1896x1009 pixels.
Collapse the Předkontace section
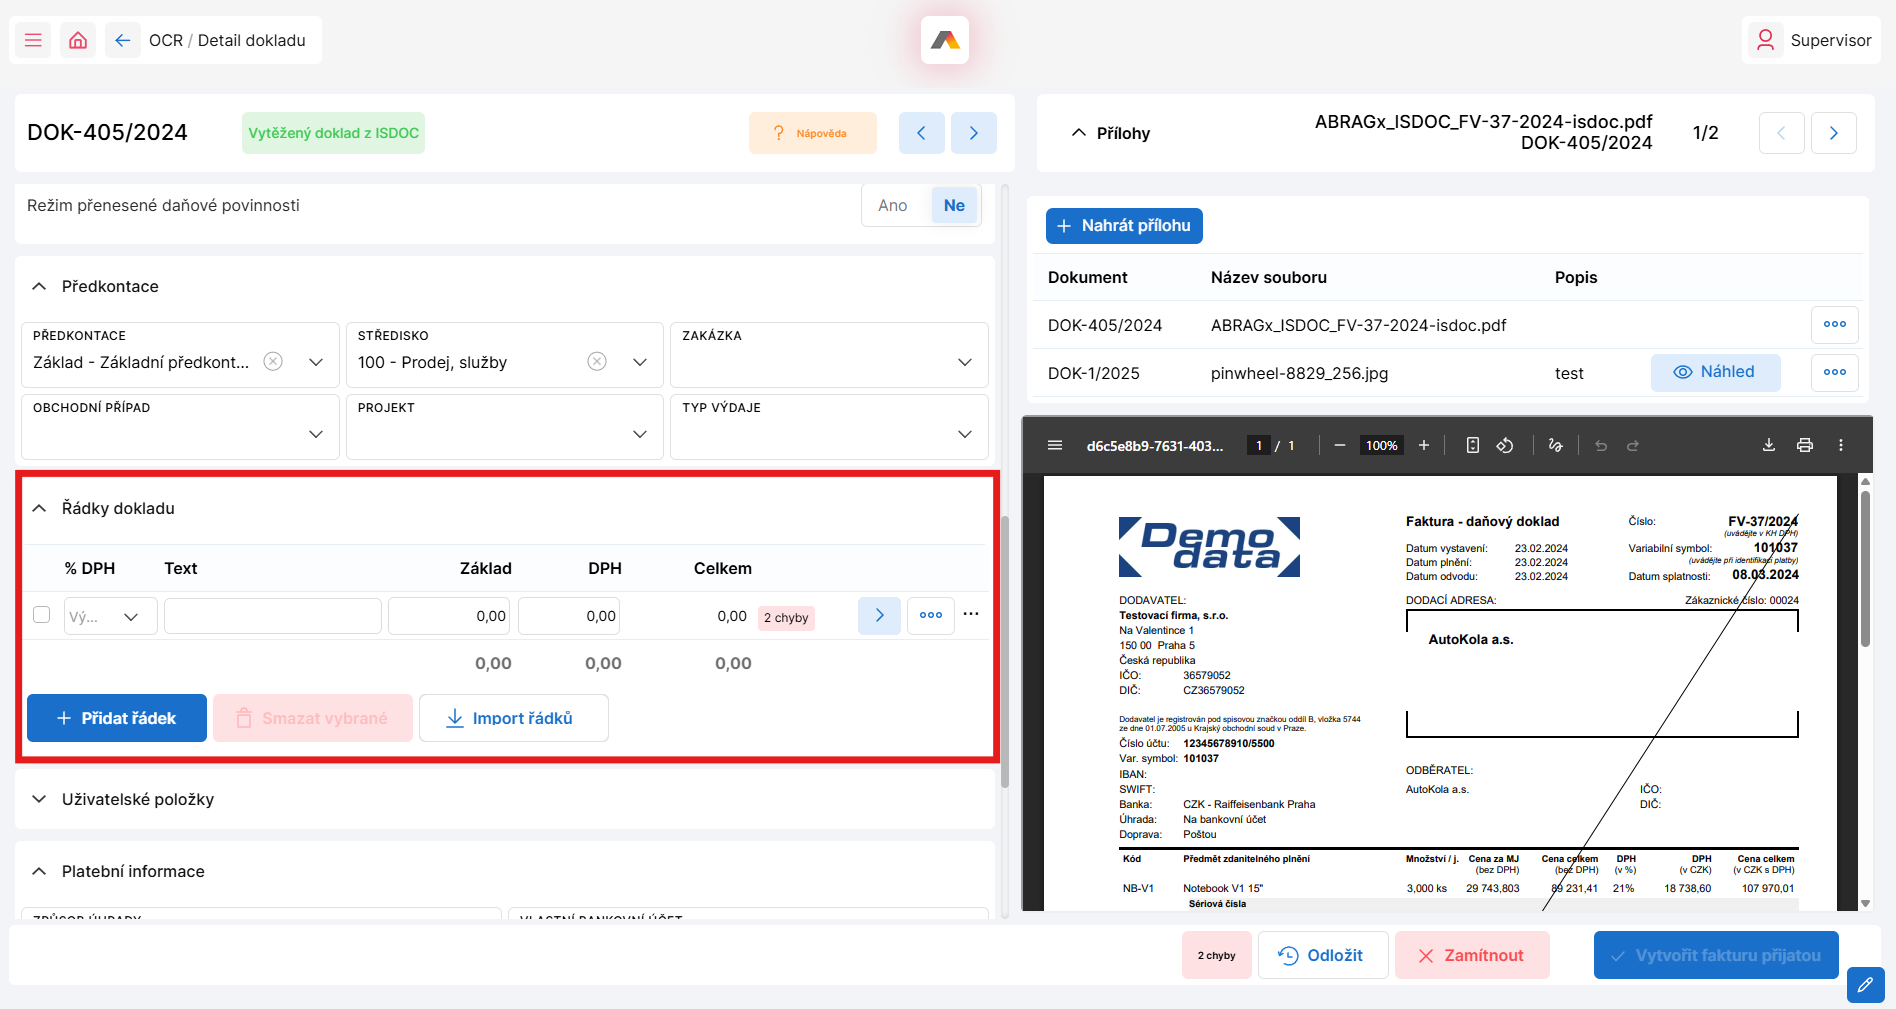click(39, 286)
